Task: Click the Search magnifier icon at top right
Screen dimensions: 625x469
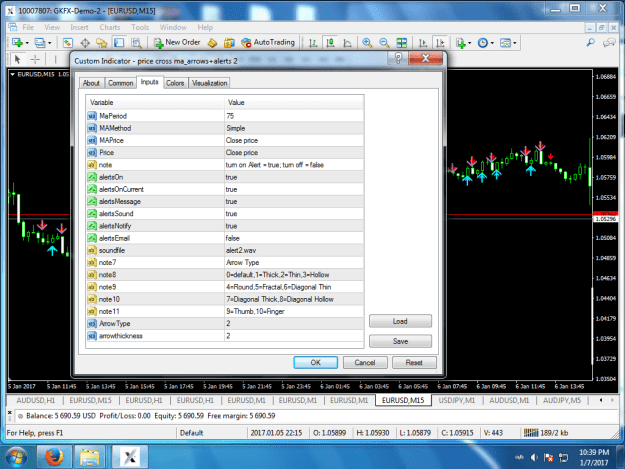Action: tap(591, 42)
